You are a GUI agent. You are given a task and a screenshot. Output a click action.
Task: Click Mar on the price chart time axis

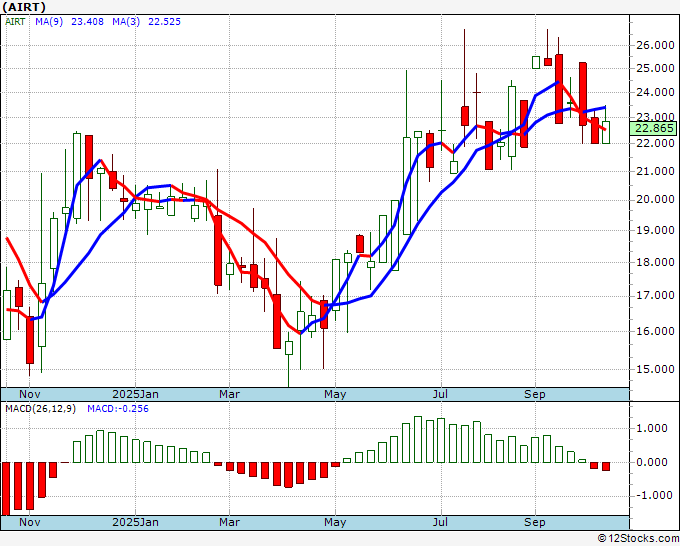(229, 394)
